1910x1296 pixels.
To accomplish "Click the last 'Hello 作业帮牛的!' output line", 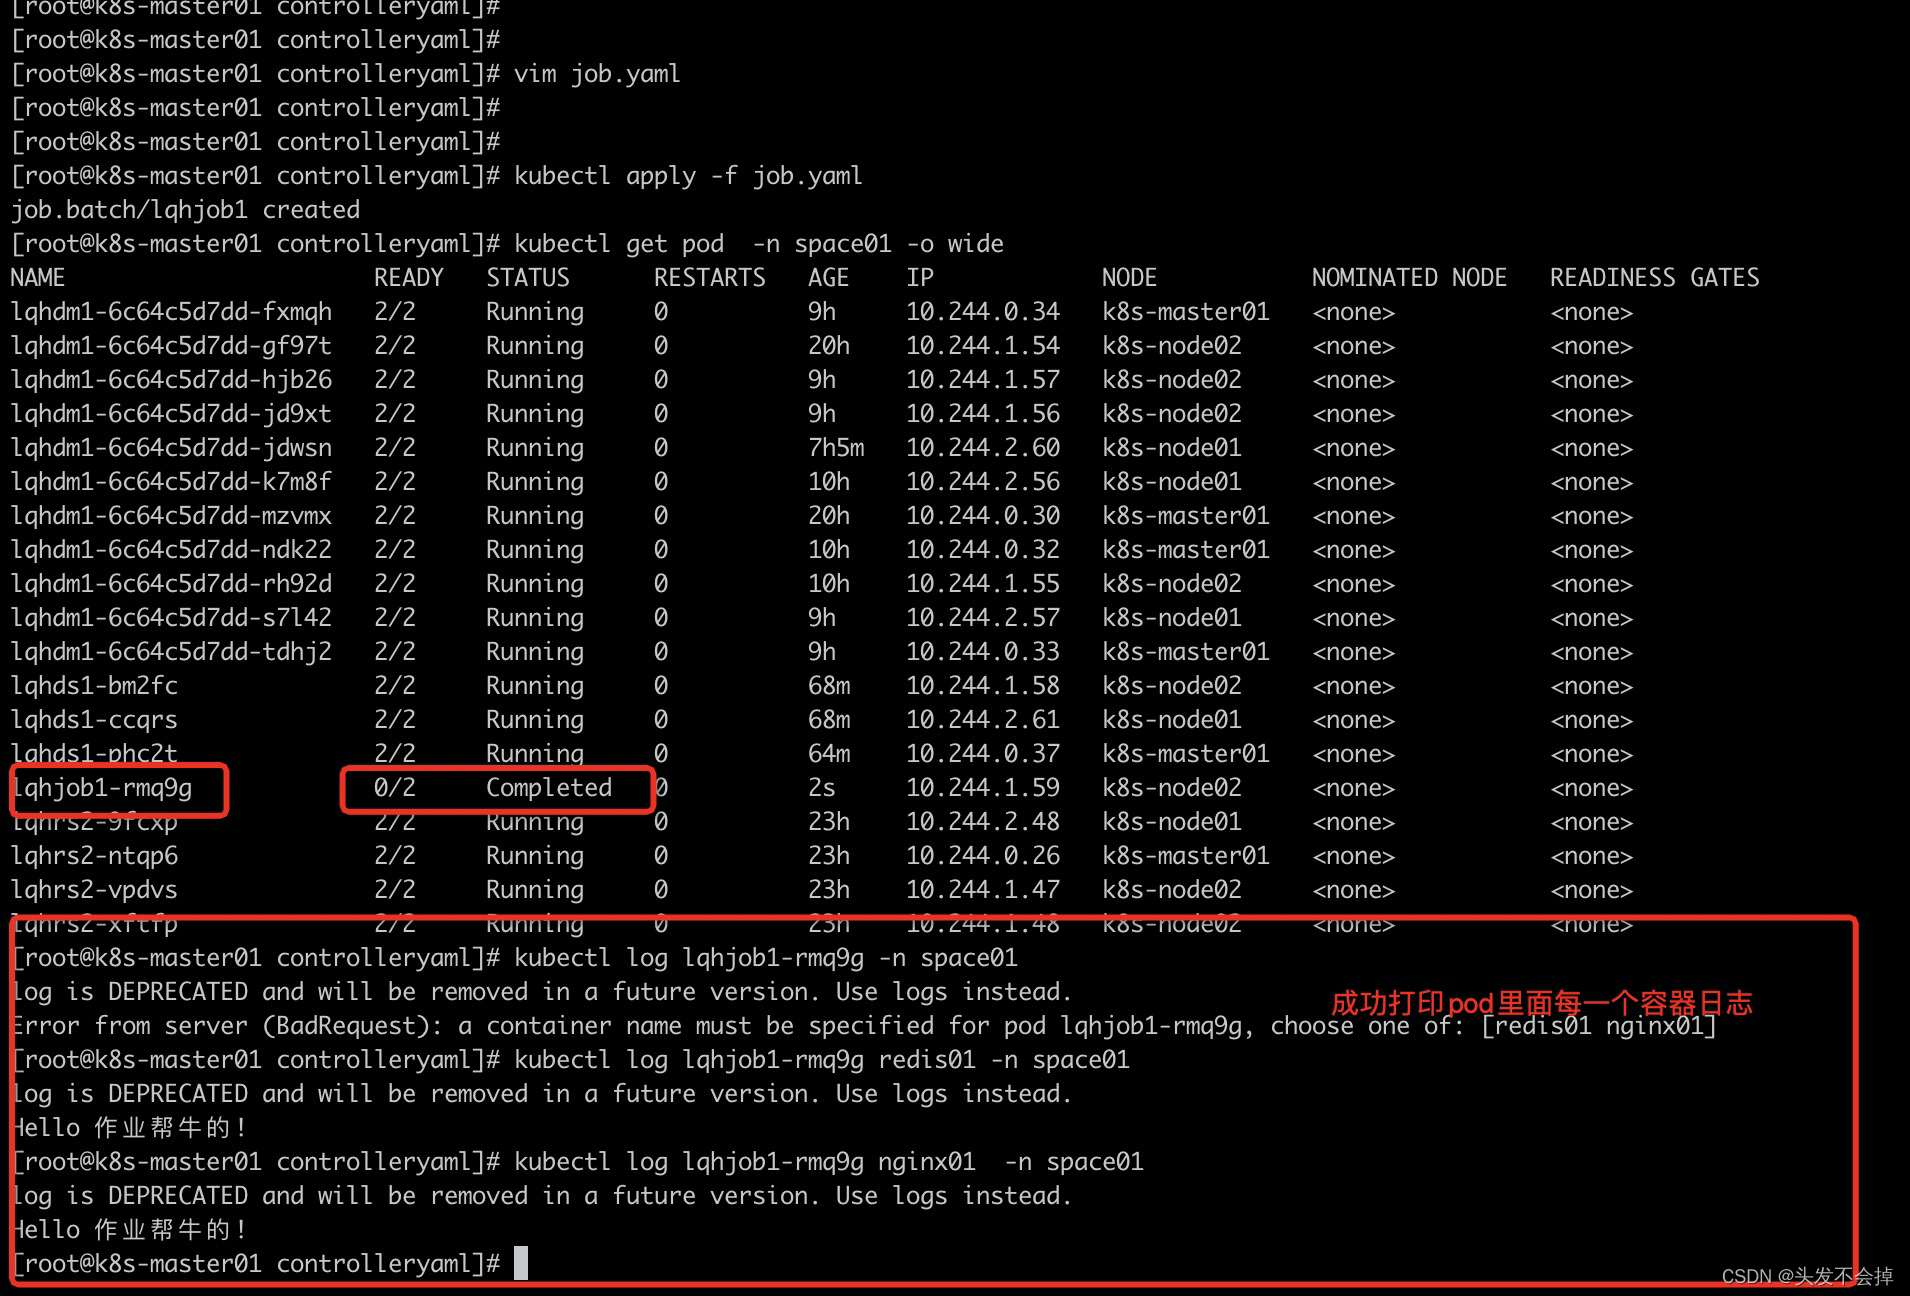I will [x=130, y=1230].
